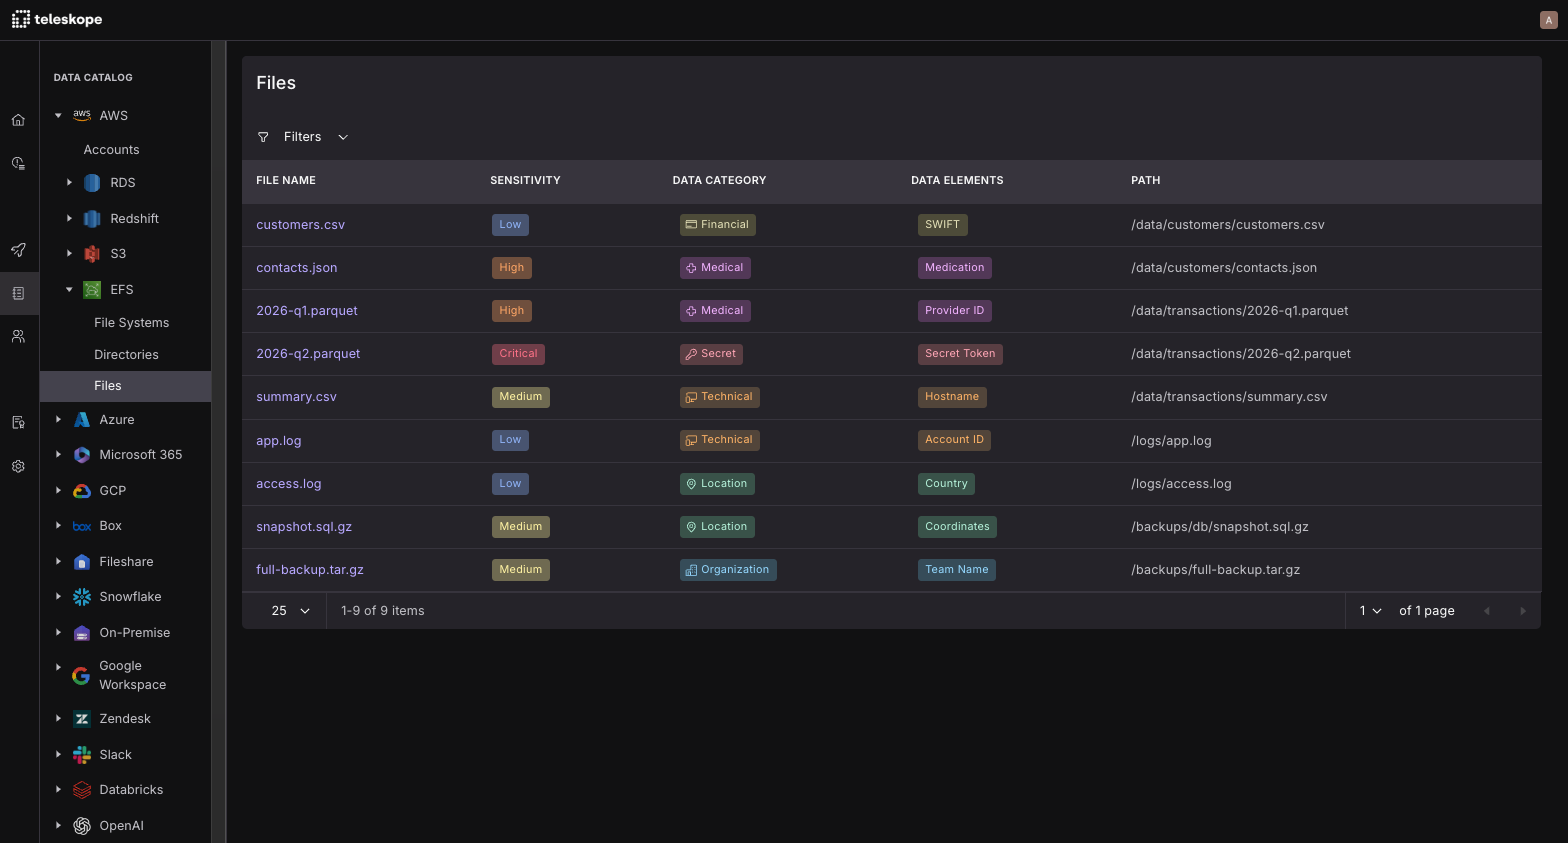Click the Critical sensitivity badge
The image size is (1568, 843).
[x=518, y=354]
